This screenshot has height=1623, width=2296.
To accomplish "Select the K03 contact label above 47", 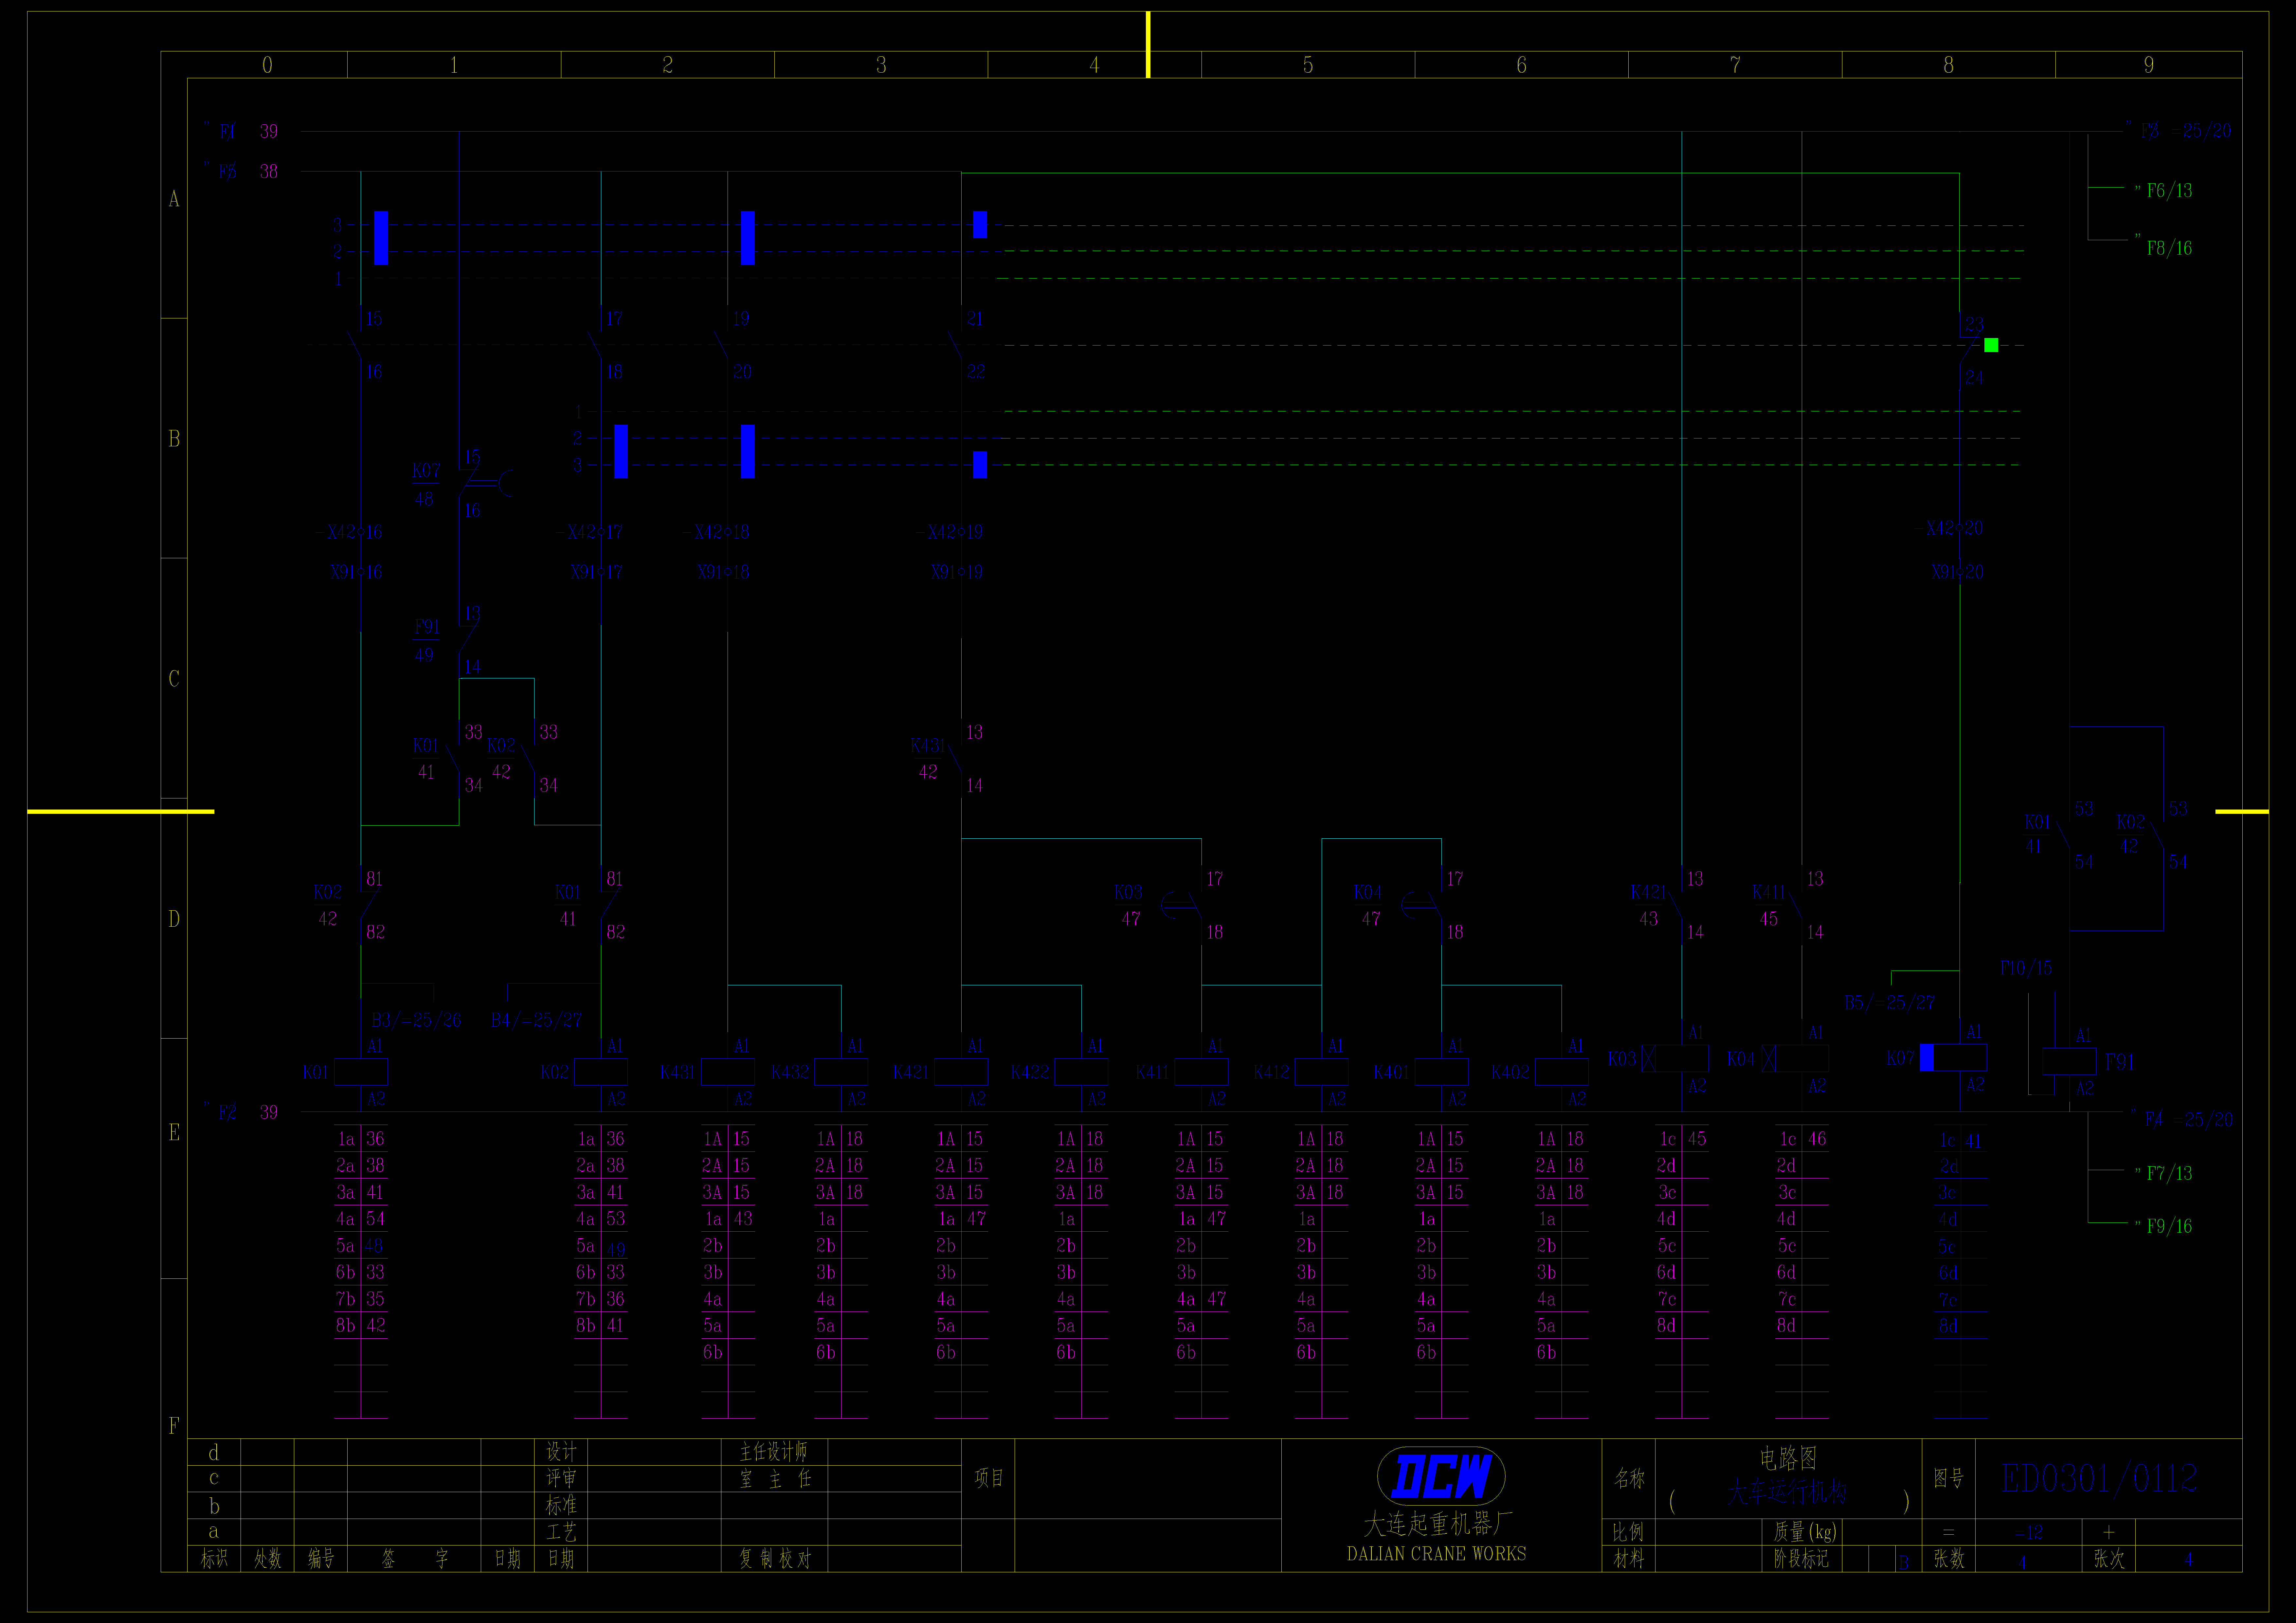I will 1128,892.
